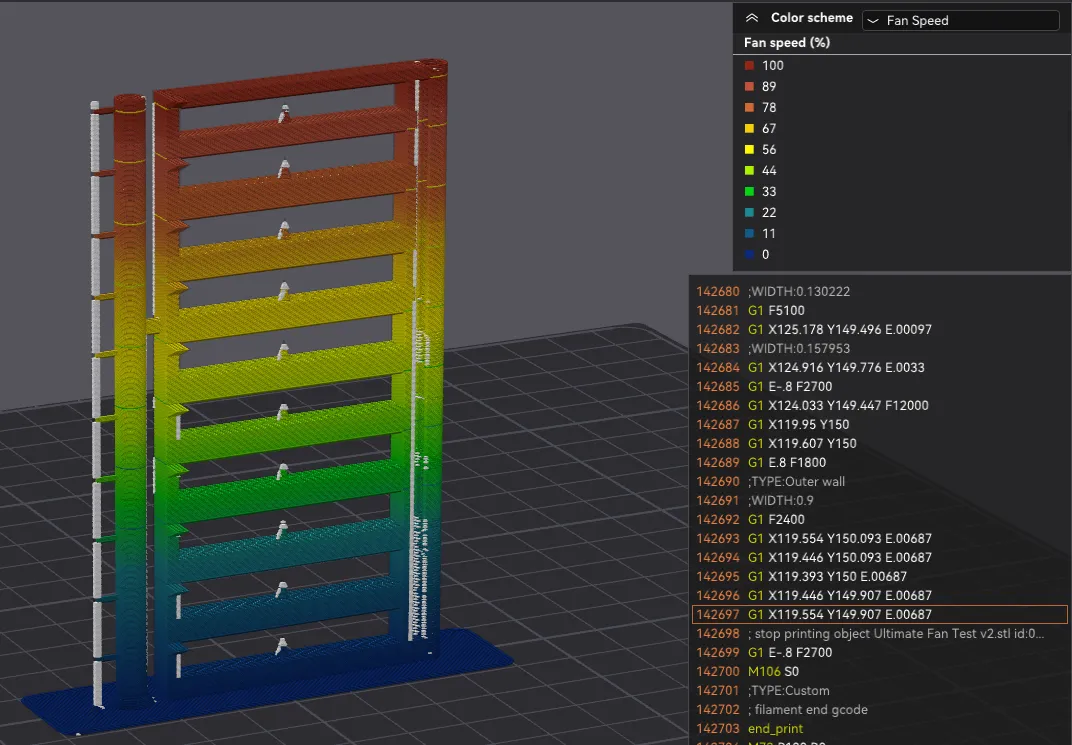Select the 89% fan speed legend swatch
This screenshot has height=745, width=1072.
point(749,87)
